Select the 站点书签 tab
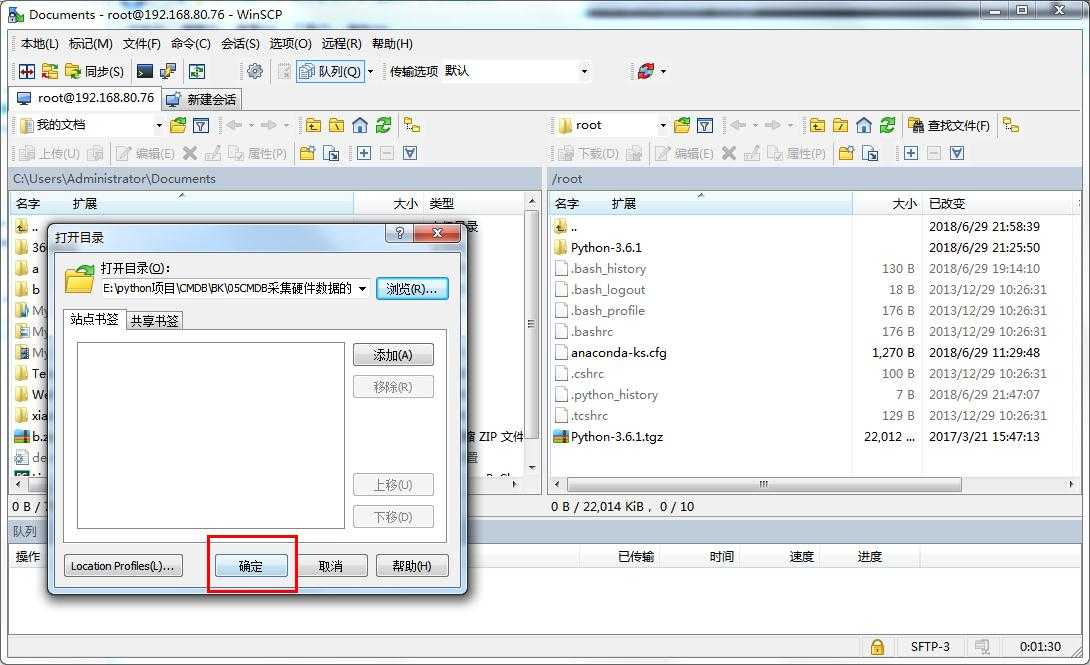The height and width of the screenshot is (665, 1090). [x=95, y=319]
